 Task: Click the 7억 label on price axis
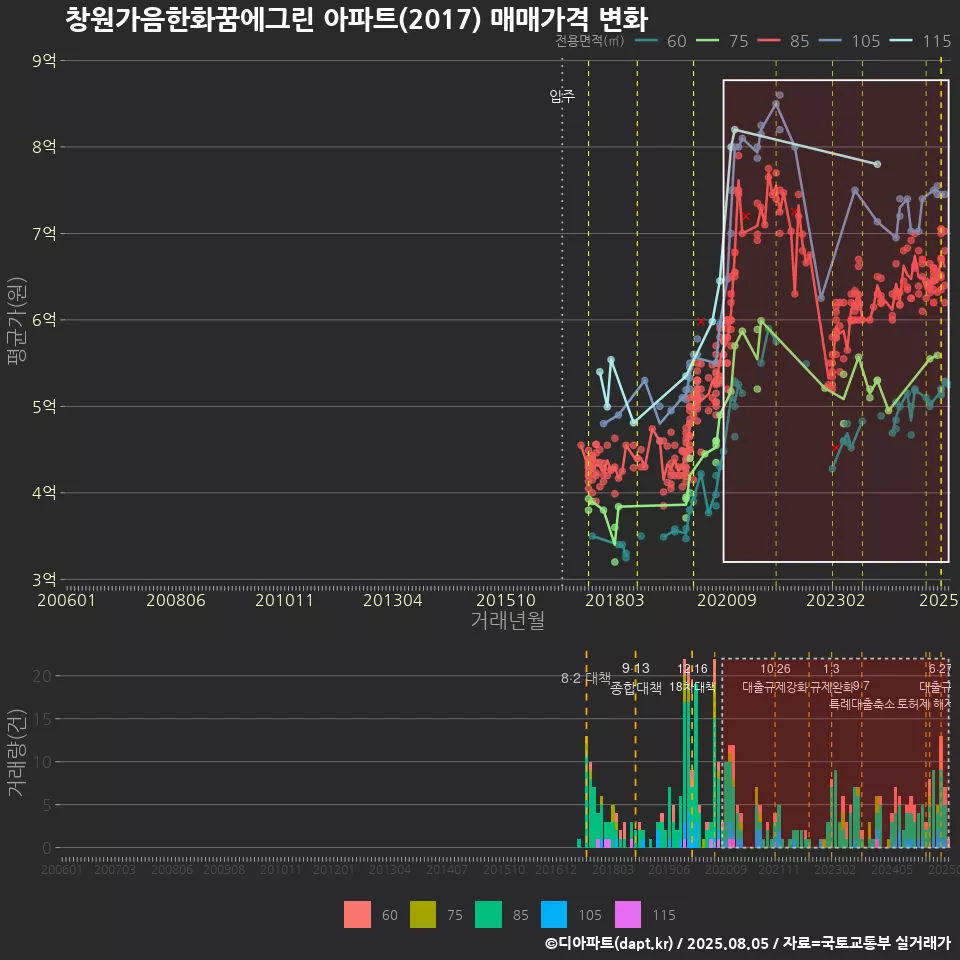coord(44,233)
